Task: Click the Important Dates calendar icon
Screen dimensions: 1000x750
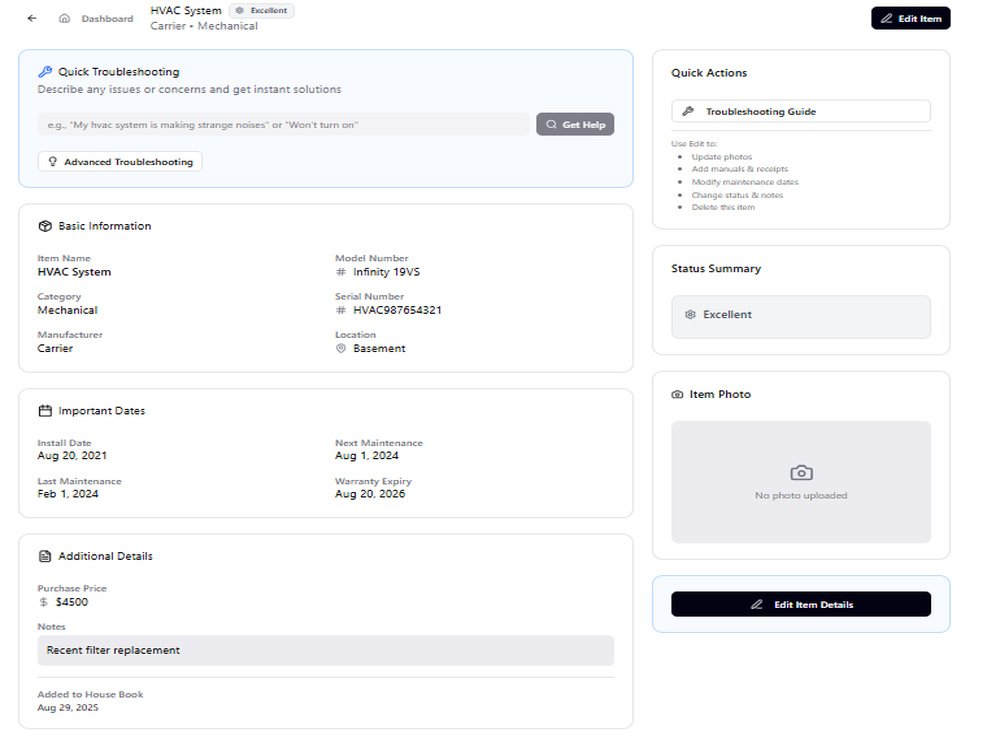Action: coord(45,411)
